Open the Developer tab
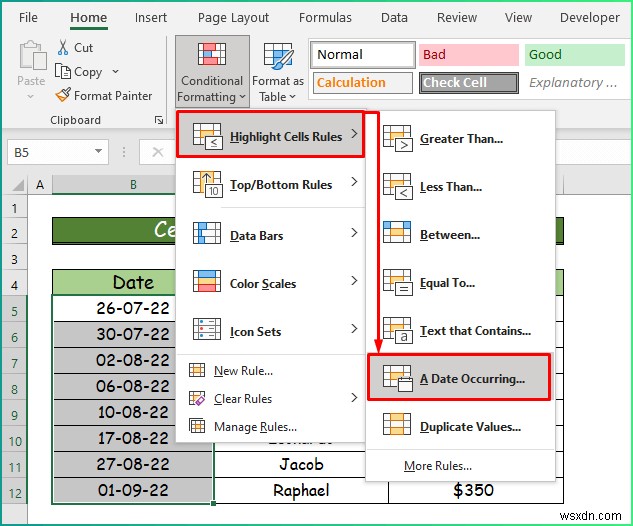Screen dimensions: 633x526 (590, 18)
